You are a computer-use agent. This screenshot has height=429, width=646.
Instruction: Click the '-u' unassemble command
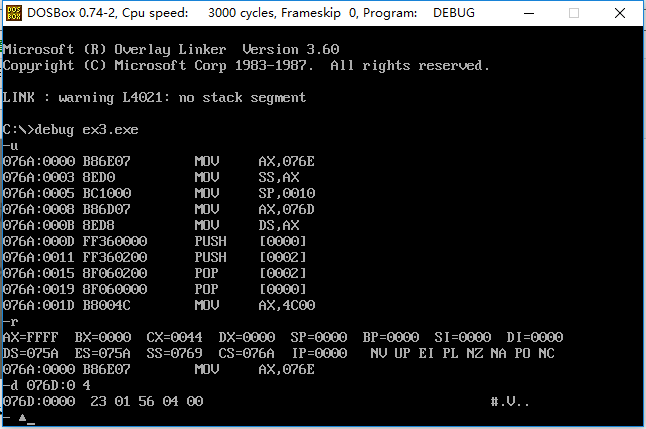click(10, 146)
